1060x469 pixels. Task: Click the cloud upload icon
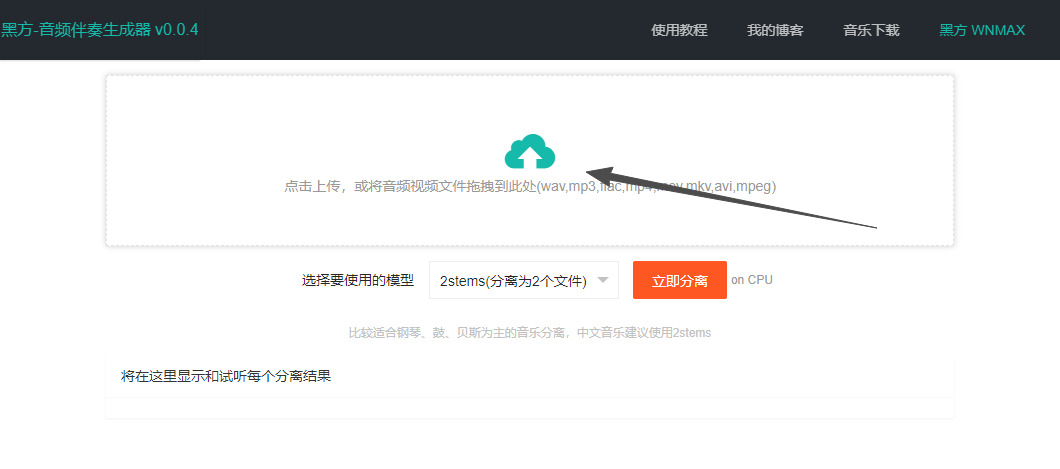tap(530, 152)
